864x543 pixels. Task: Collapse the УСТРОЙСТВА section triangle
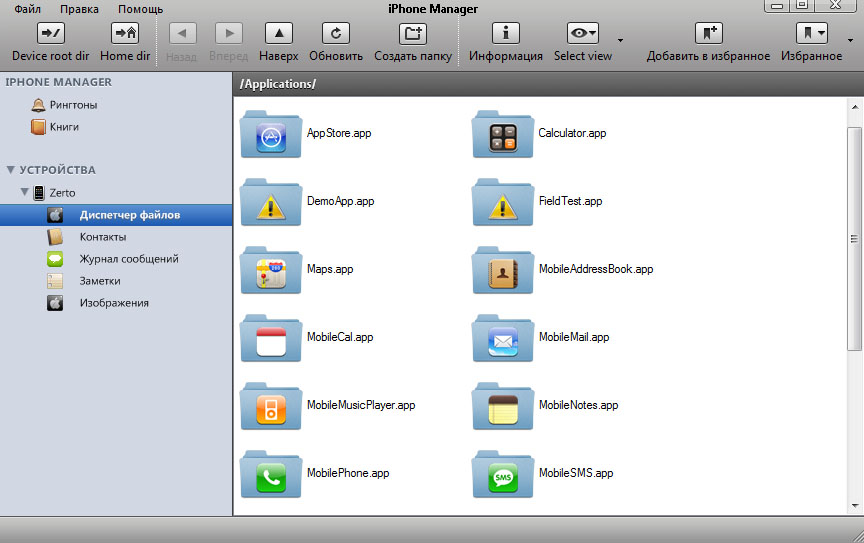tap(10, 170)
